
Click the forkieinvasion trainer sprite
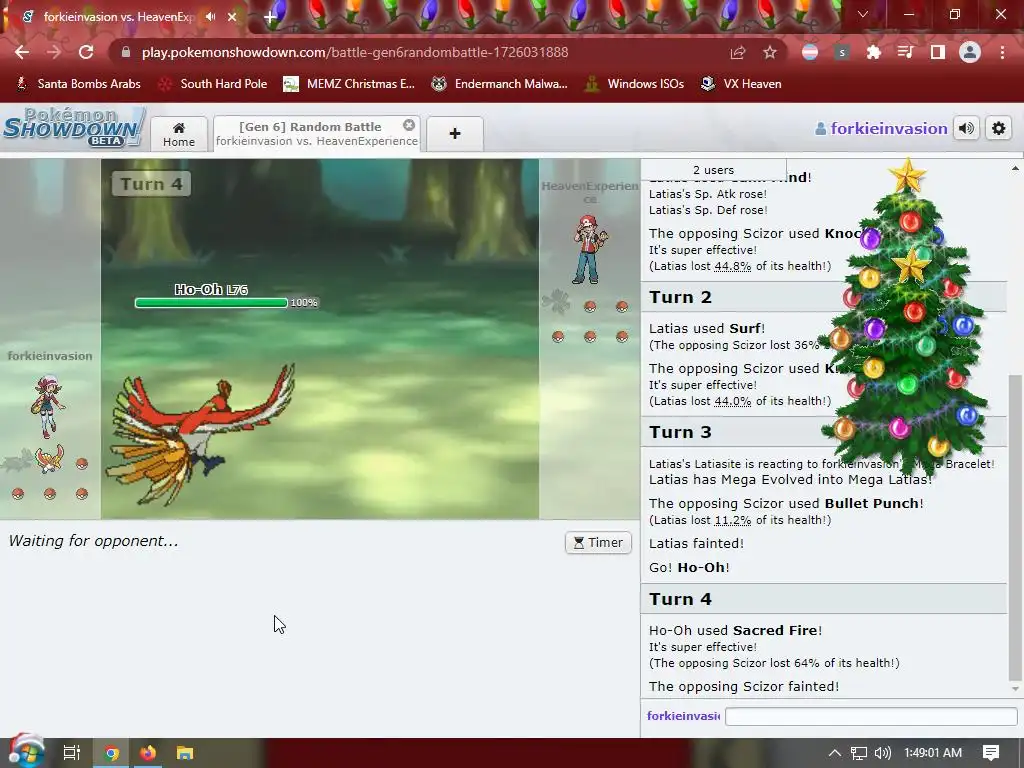pyautogui.click(x=48, y=406)
